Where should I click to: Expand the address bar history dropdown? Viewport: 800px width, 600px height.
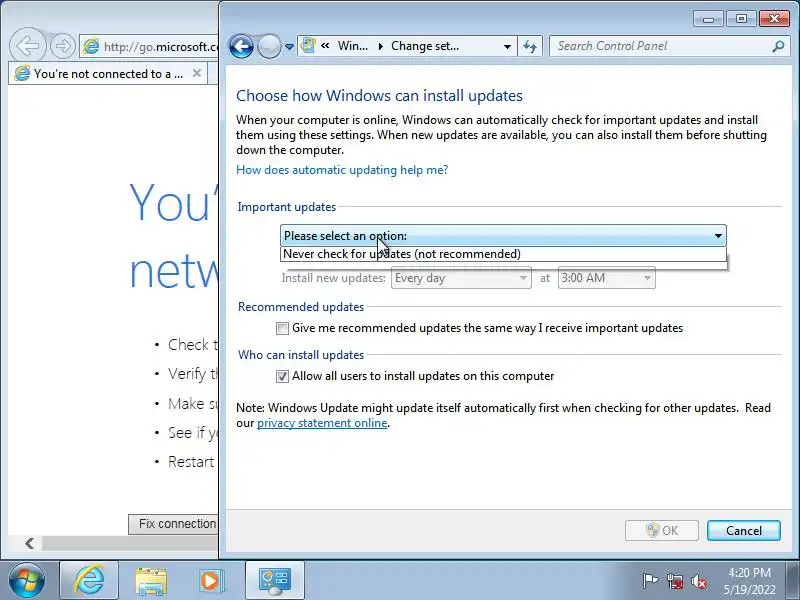coord(507,46)
